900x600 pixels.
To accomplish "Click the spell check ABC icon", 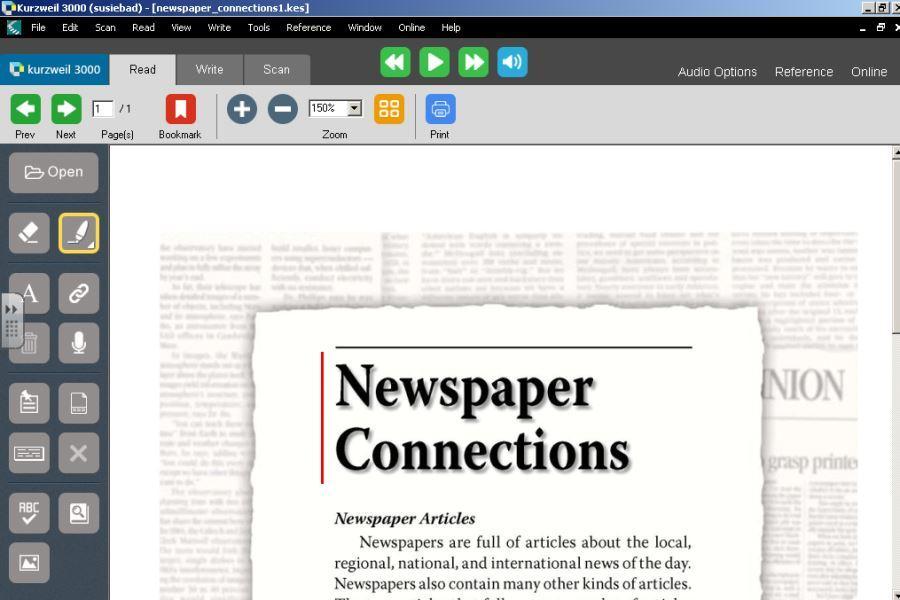I will point(29,513).
